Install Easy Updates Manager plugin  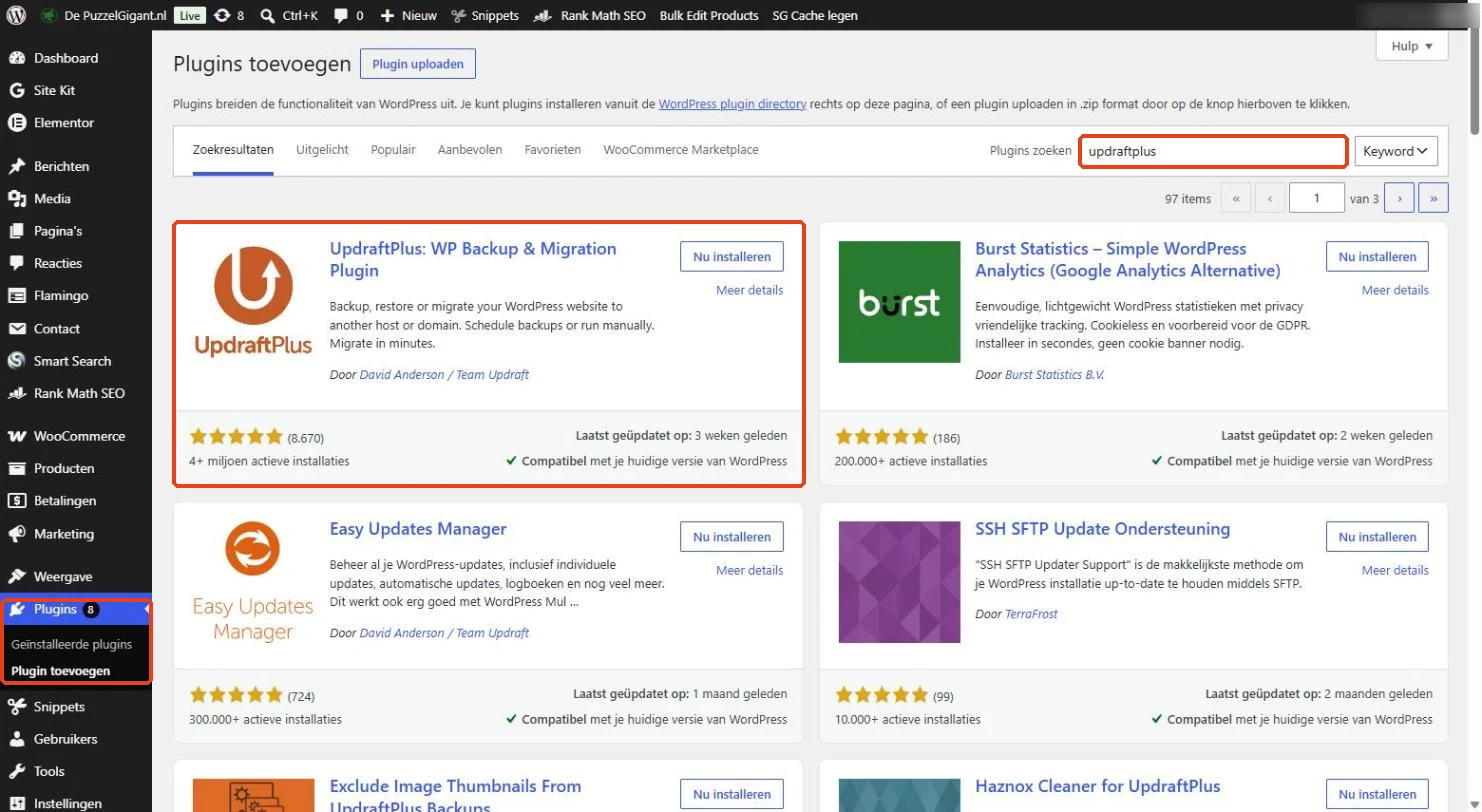pos(732,537)
